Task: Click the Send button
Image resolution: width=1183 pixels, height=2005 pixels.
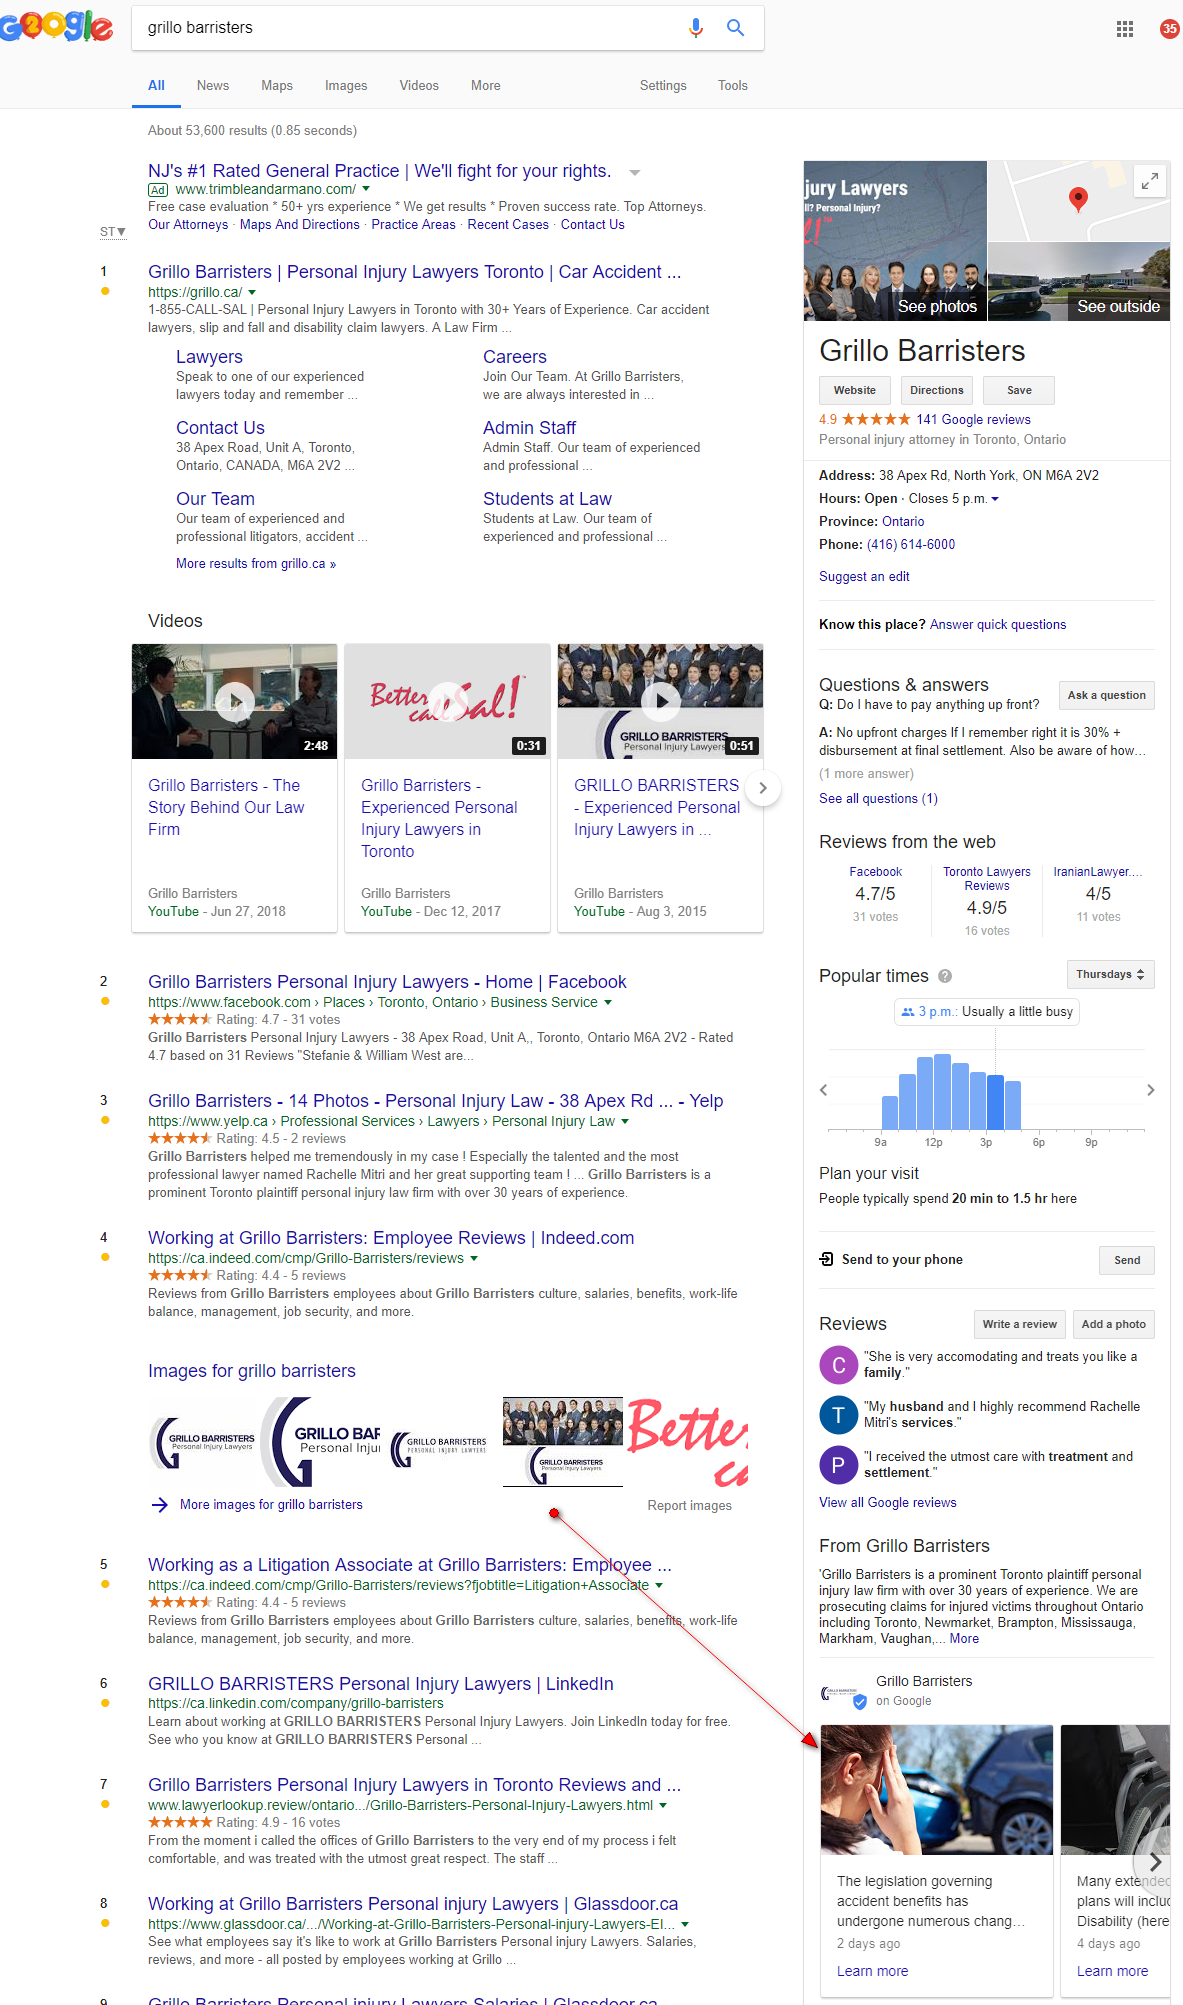Action: click(x=1127, y=1260)
